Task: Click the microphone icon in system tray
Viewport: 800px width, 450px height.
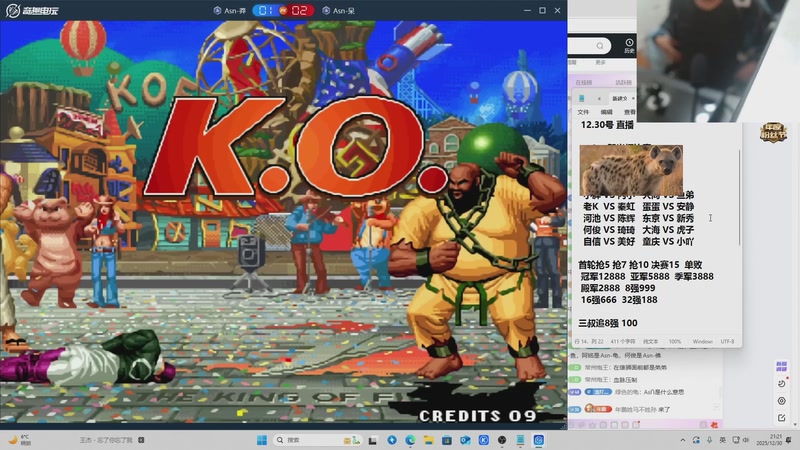Action: (x=710, y=440)
